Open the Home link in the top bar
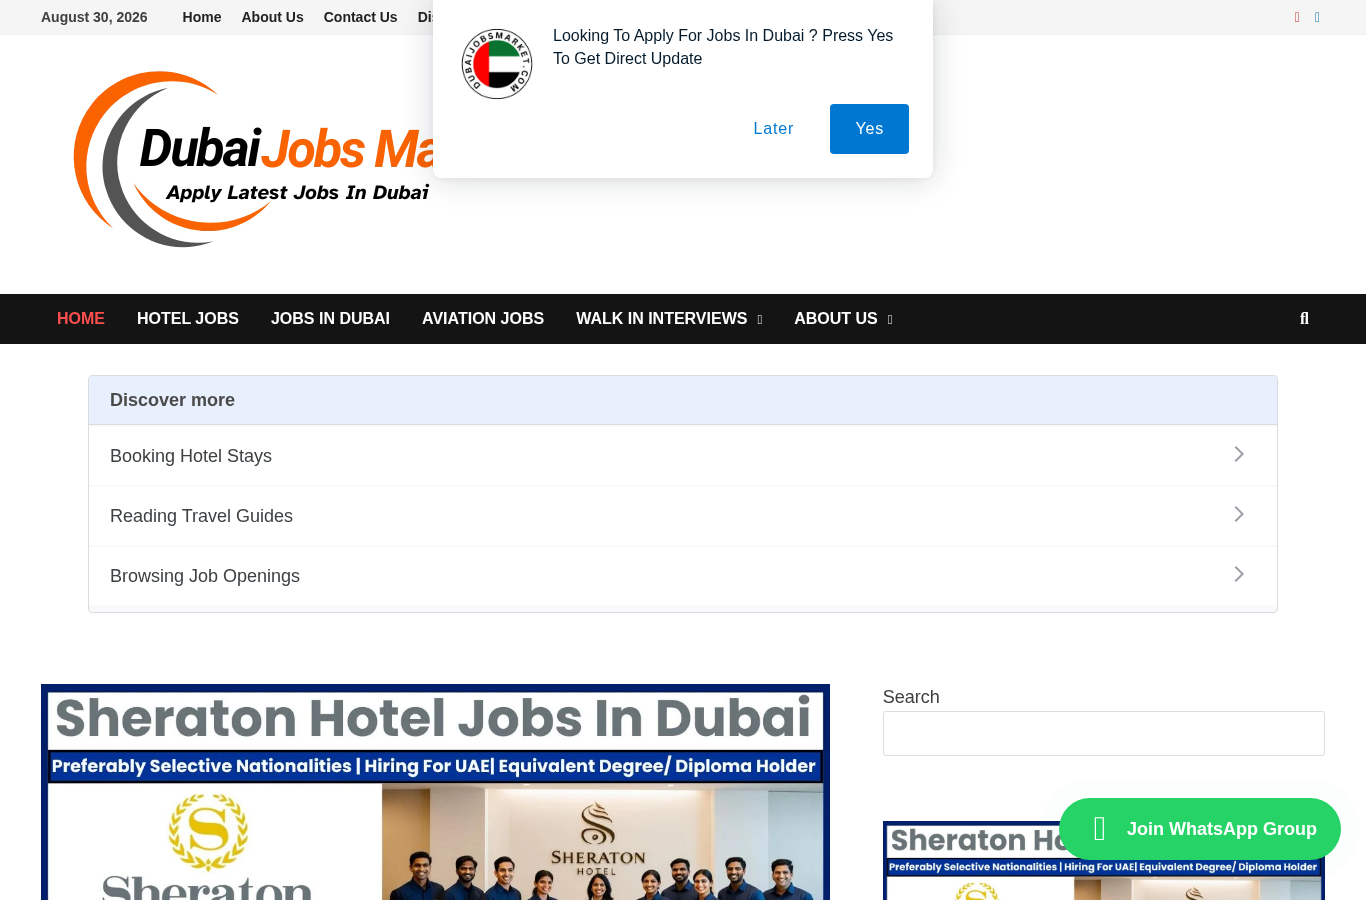The image size is (1366, 900). coord(202,17)
